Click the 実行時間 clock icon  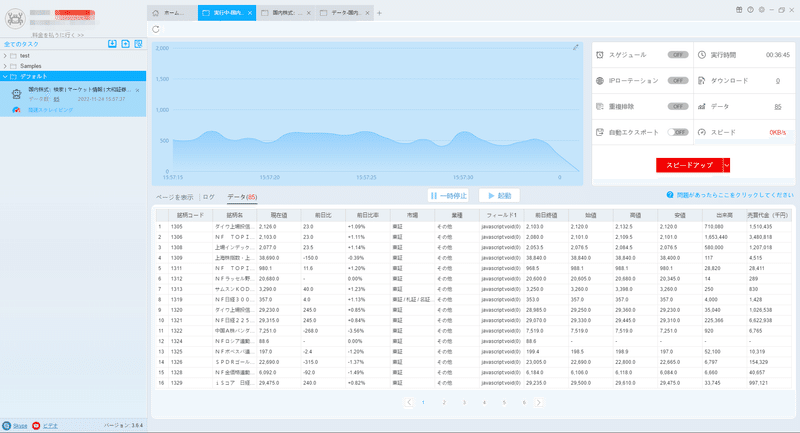pyautogui.click(x=702, y=55)
